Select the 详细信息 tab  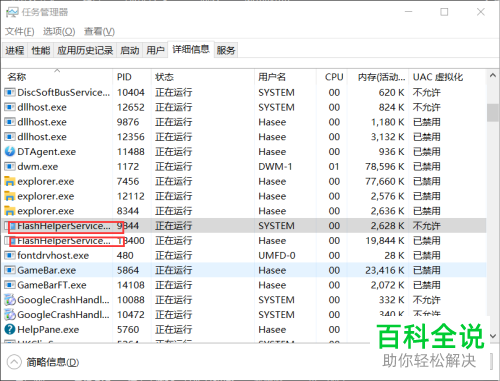tap(191, 49)
